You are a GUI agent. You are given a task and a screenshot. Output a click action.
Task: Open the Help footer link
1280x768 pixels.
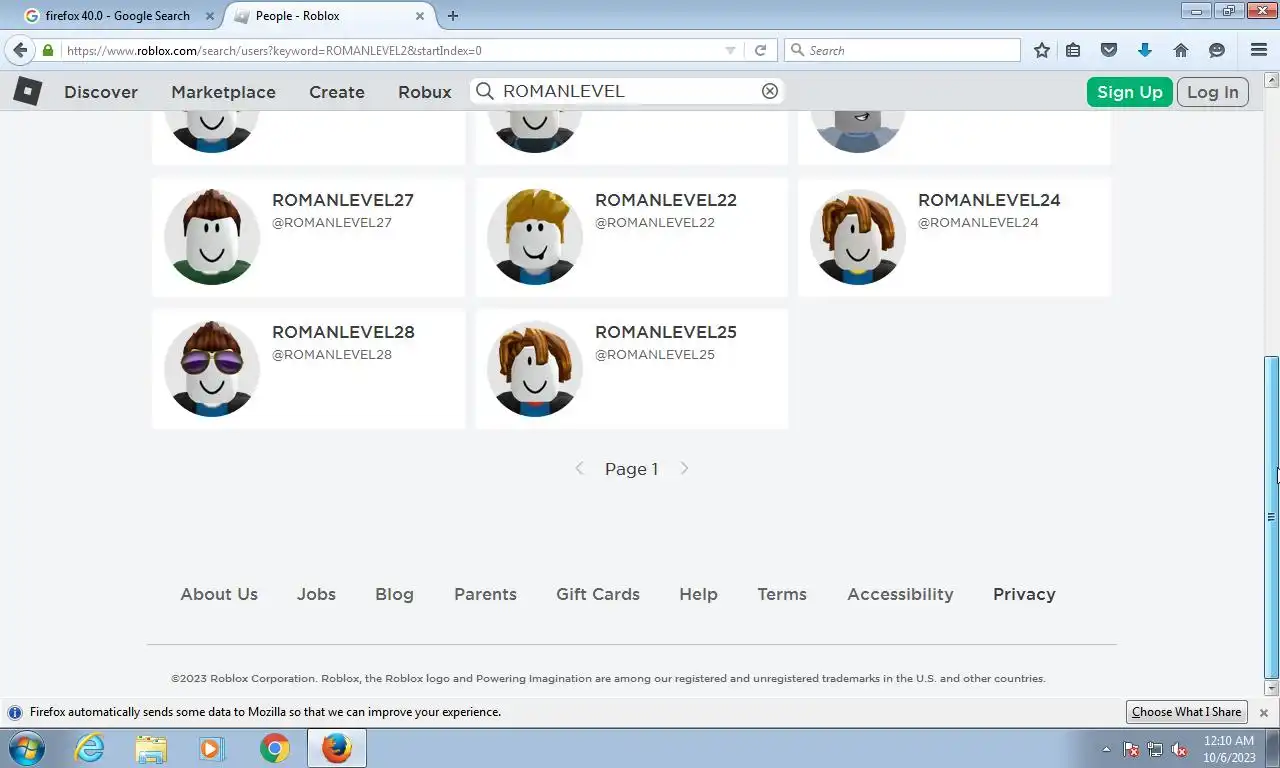698,594
